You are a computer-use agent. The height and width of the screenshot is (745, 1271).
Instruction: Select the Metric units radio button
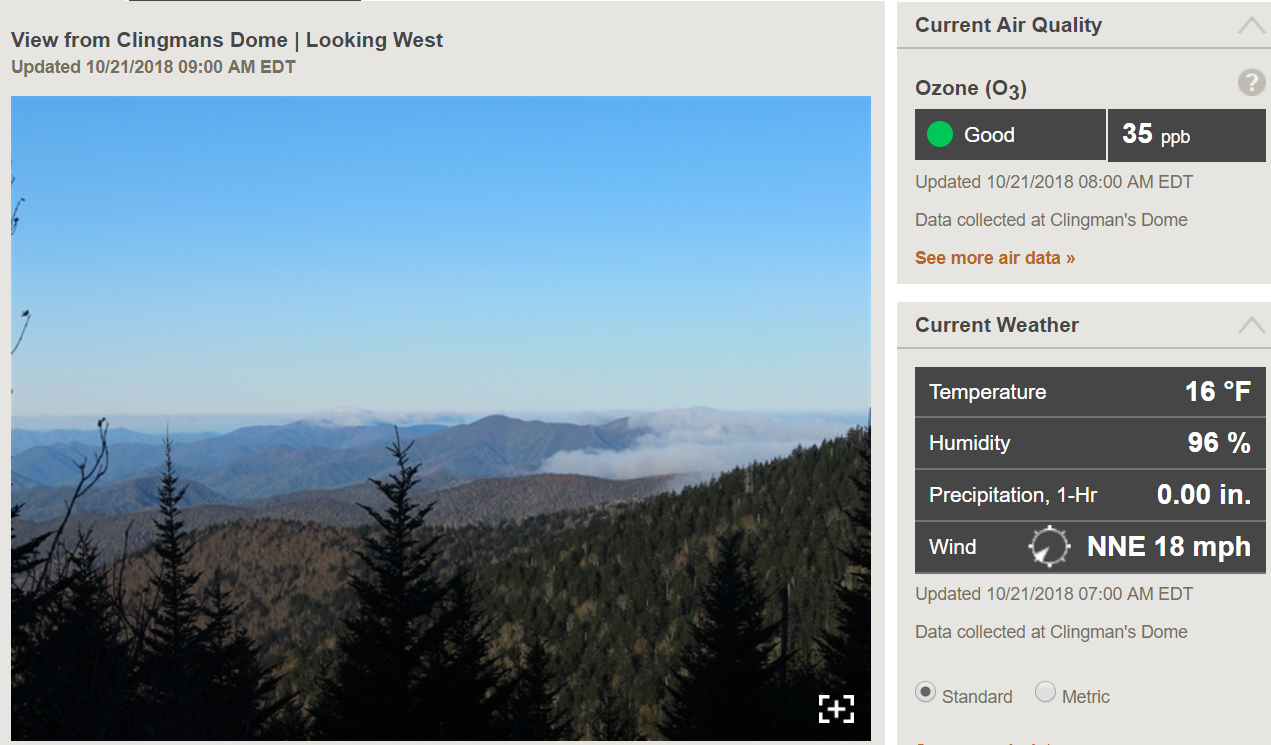[x=1045, y=692]
